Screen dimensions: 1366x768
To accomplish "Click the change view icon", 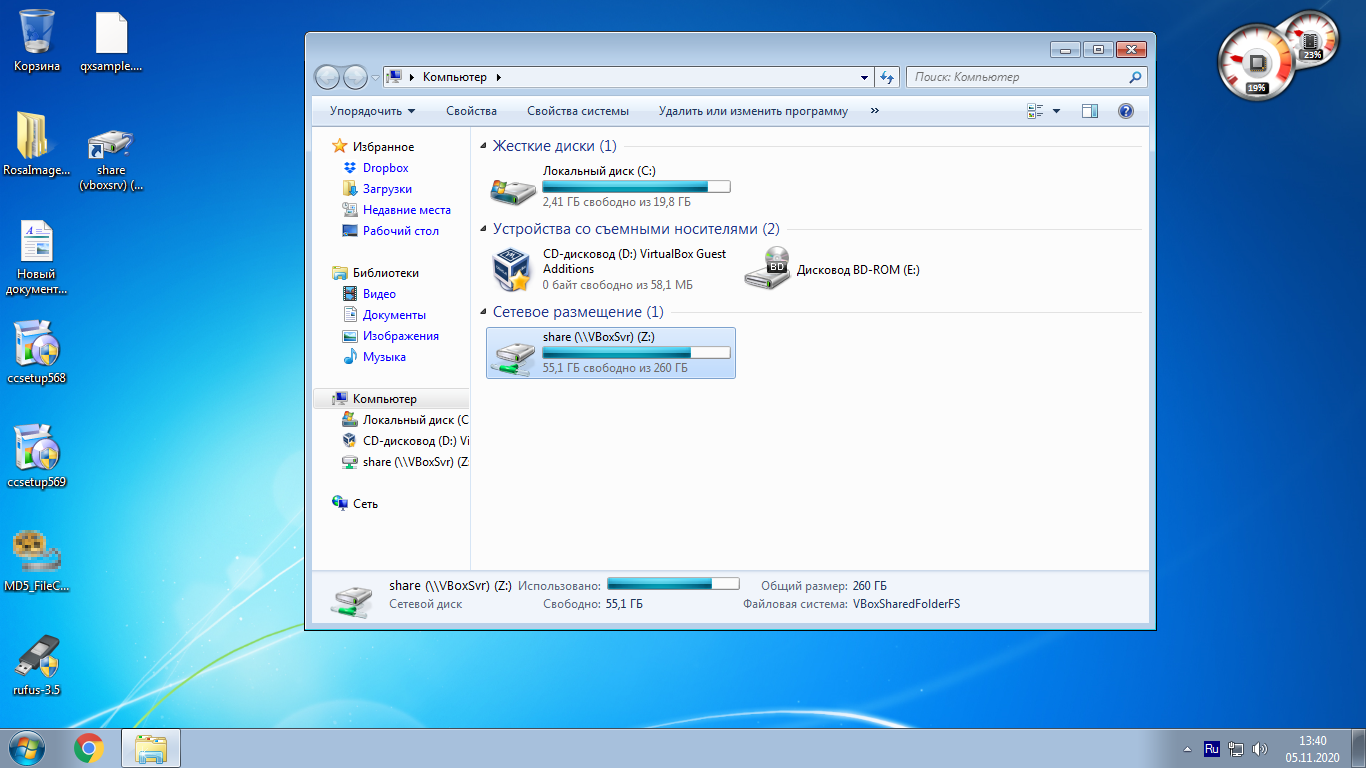I will 1036,111.
